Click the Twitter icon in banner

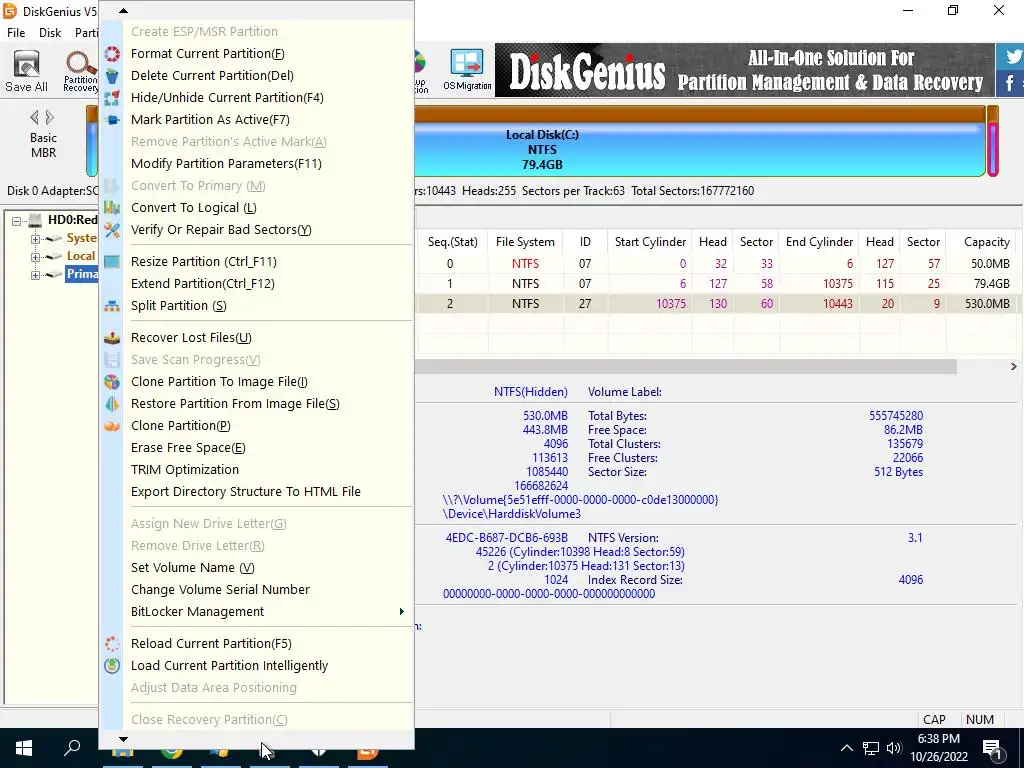1013,57
